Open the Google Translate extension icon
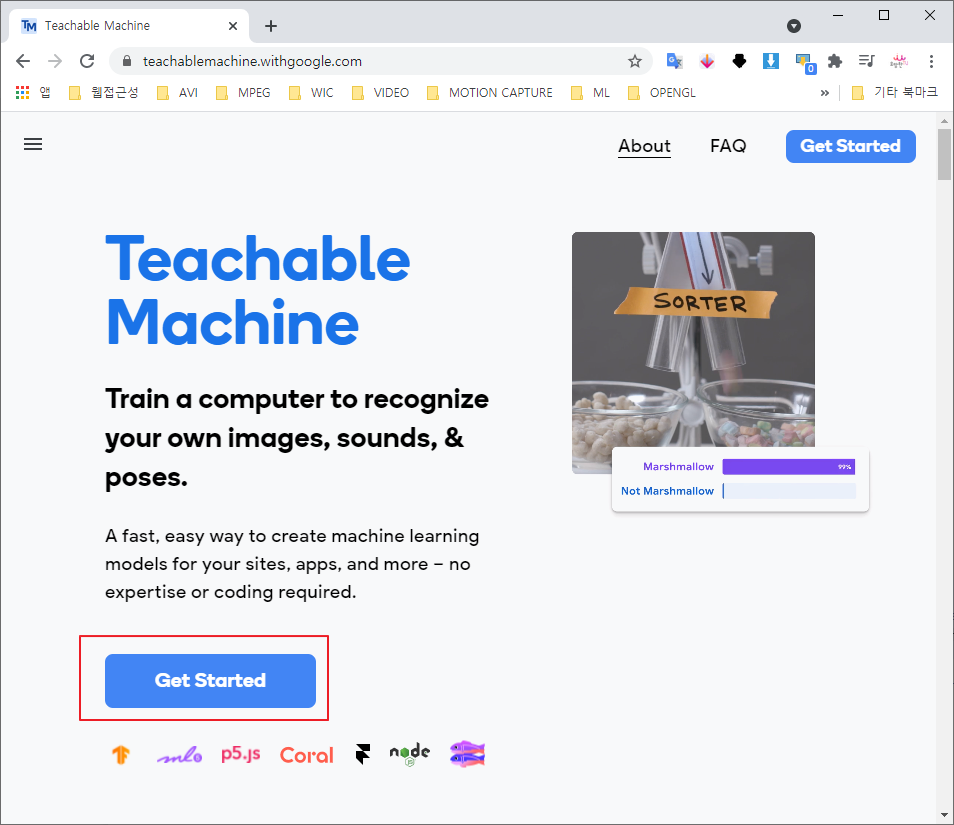The height and width of the screenshot is (825, 954). point(674,61)
